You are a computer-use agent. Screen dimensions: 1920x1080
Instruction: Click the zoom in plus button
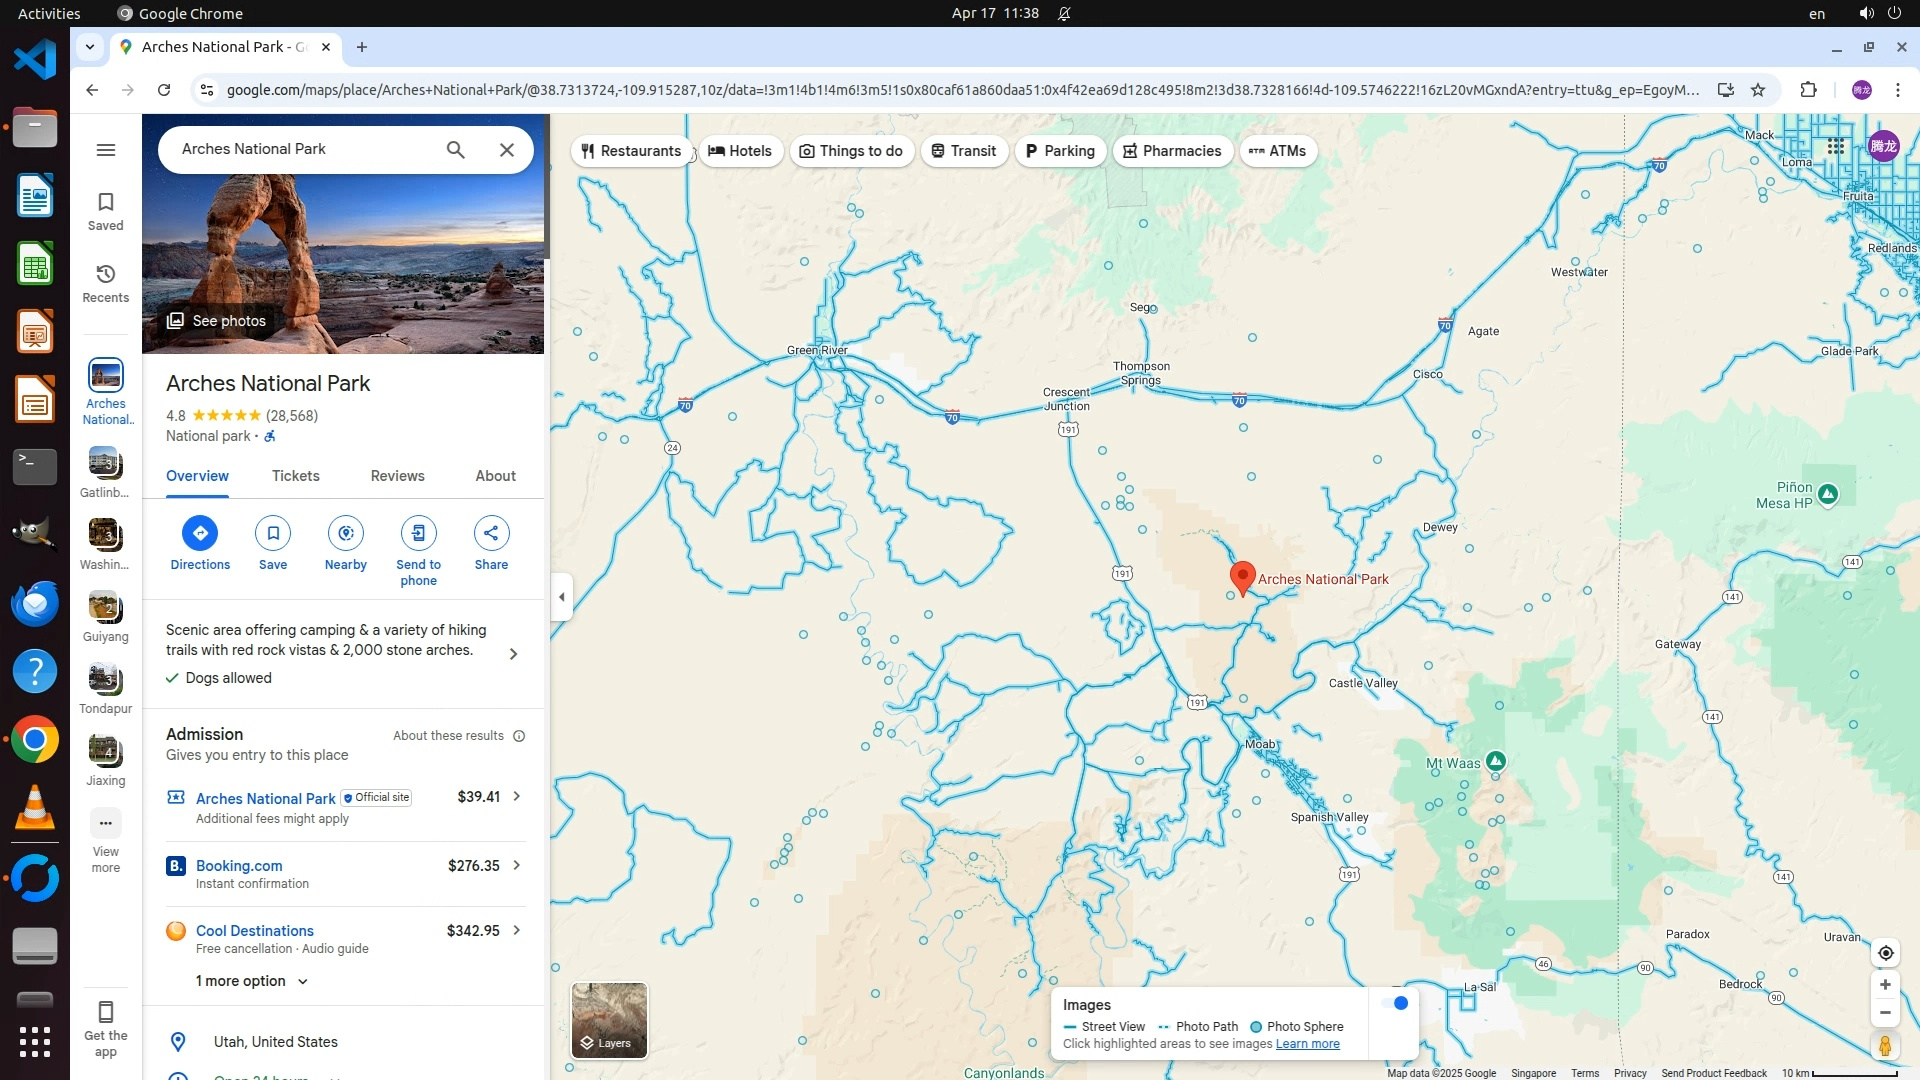pos(1885,985)
